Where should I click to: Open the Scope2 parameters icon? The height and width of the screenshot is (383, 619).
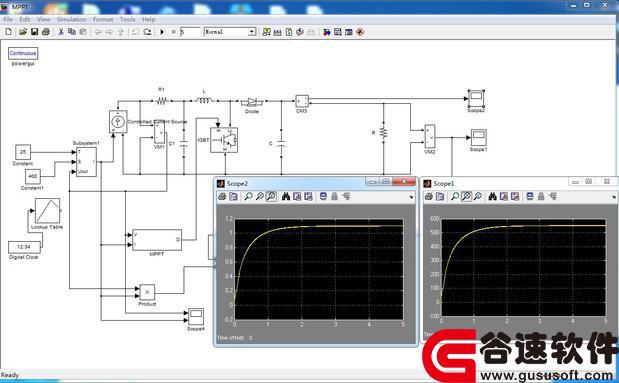coord(234,197)
